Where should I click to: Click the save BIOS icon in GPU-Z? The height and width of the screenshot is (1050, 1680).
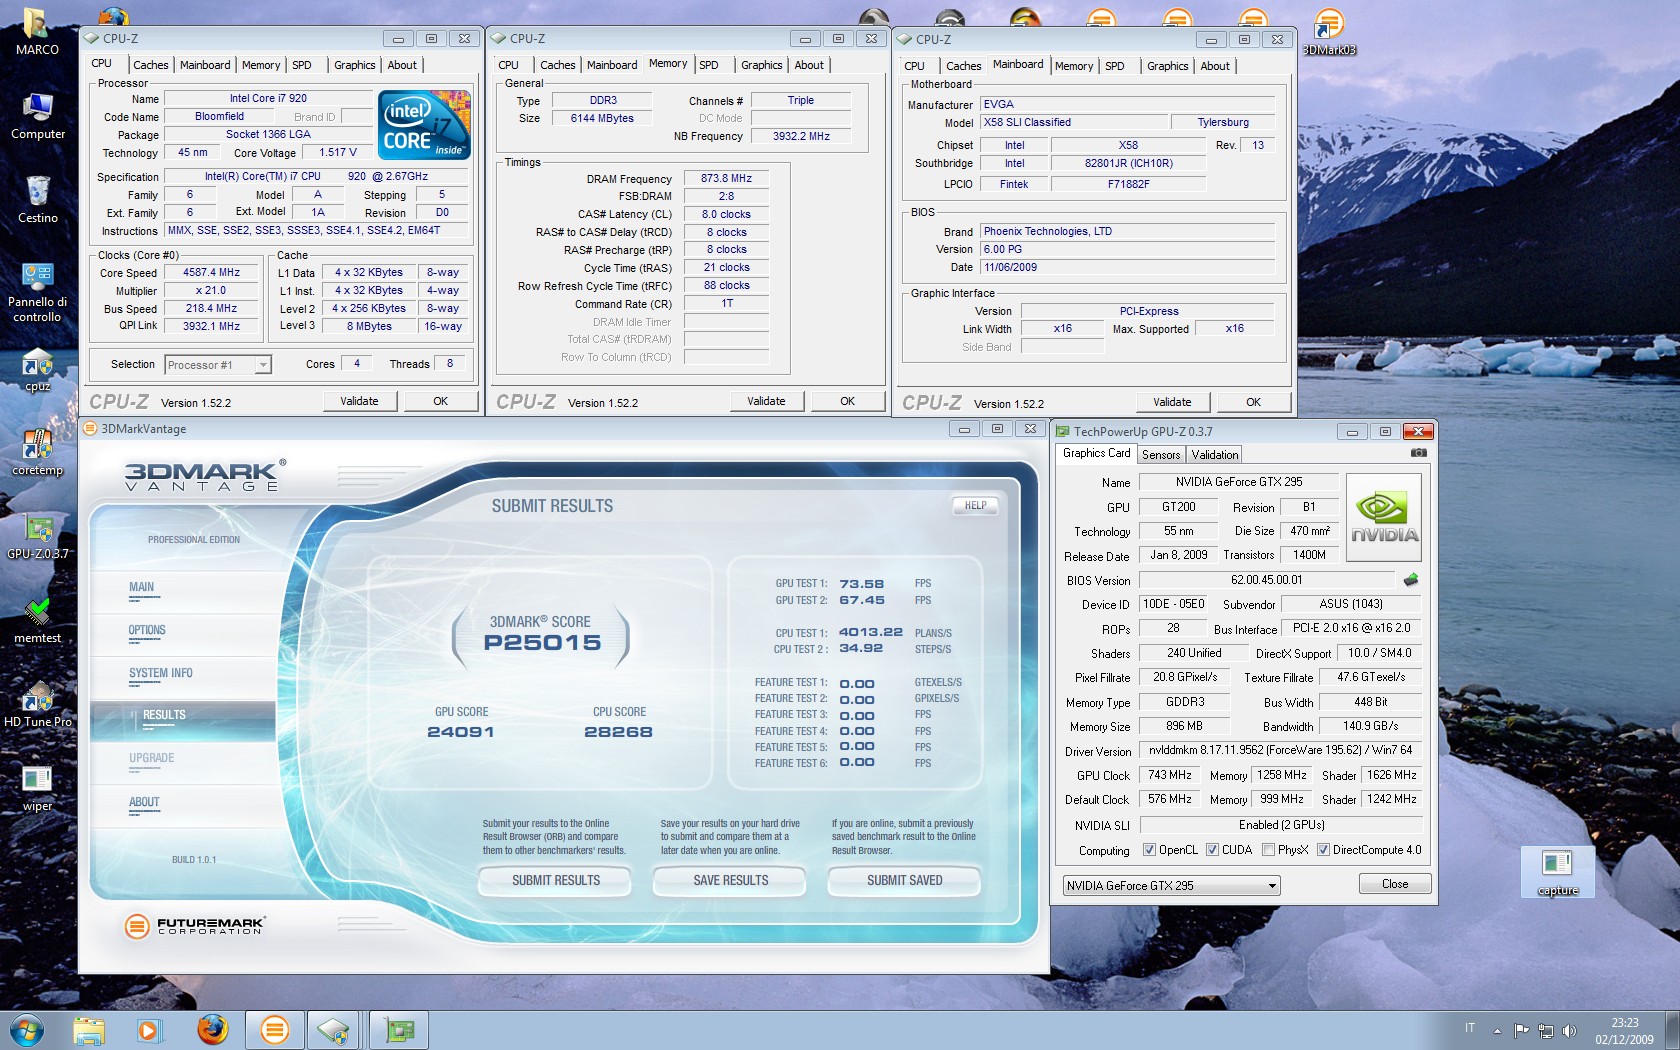[1411, 580]
